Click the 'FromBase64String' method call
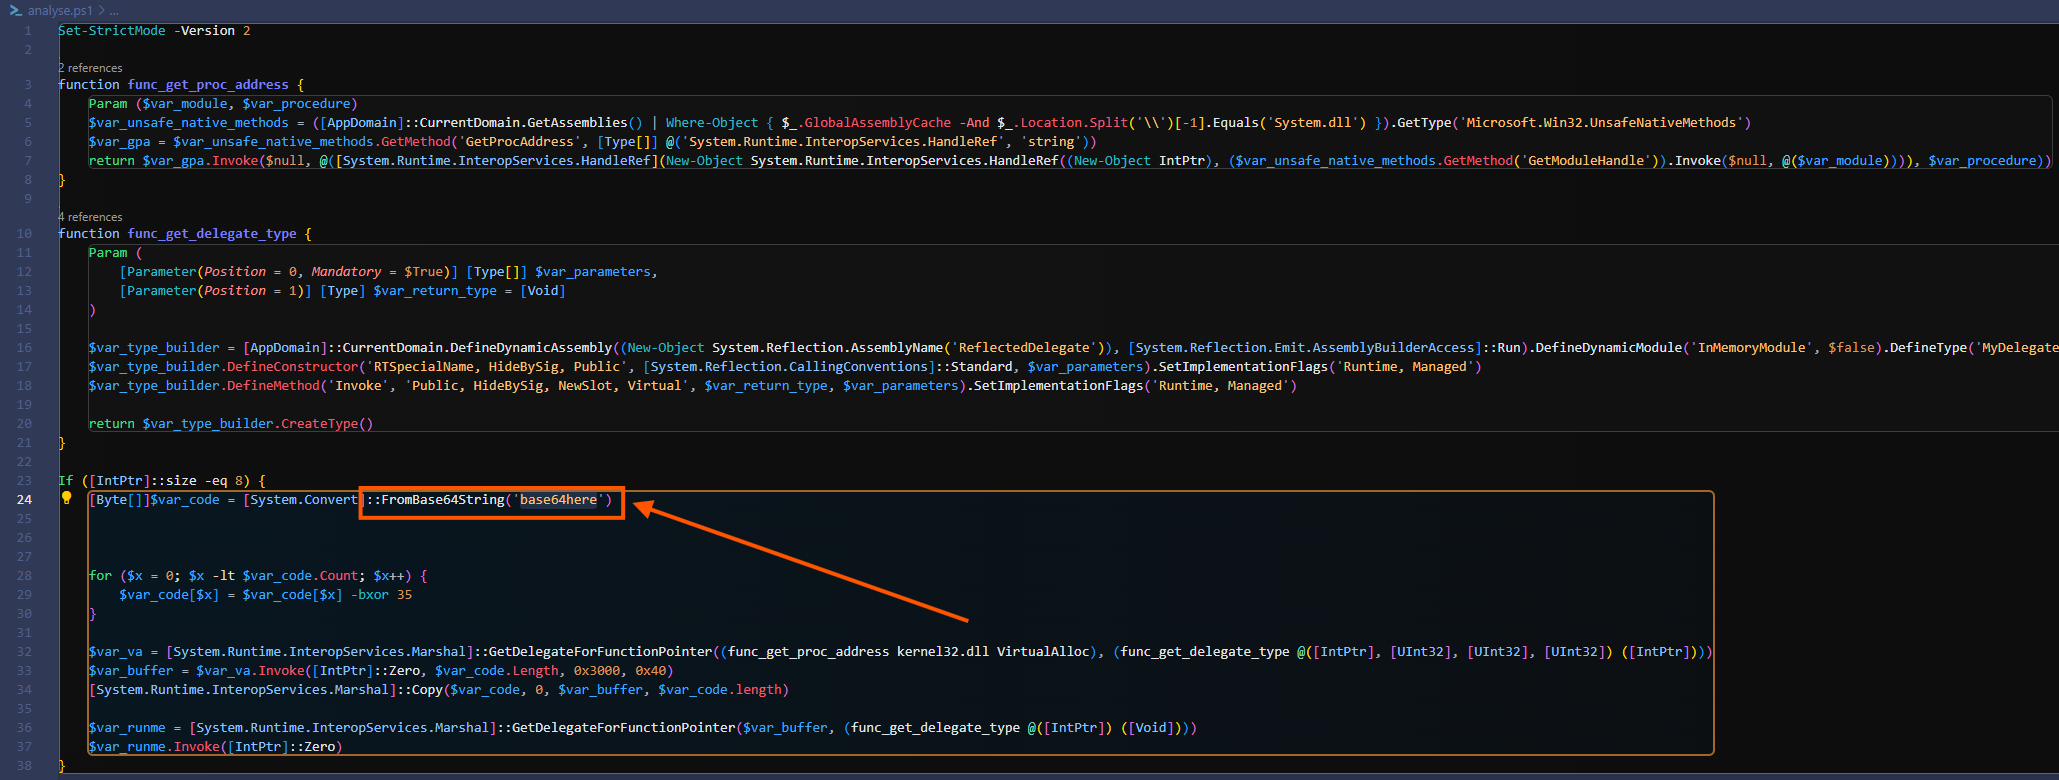Image resolution: width=2059 pixels, height=780 pixels. [443, 500]
